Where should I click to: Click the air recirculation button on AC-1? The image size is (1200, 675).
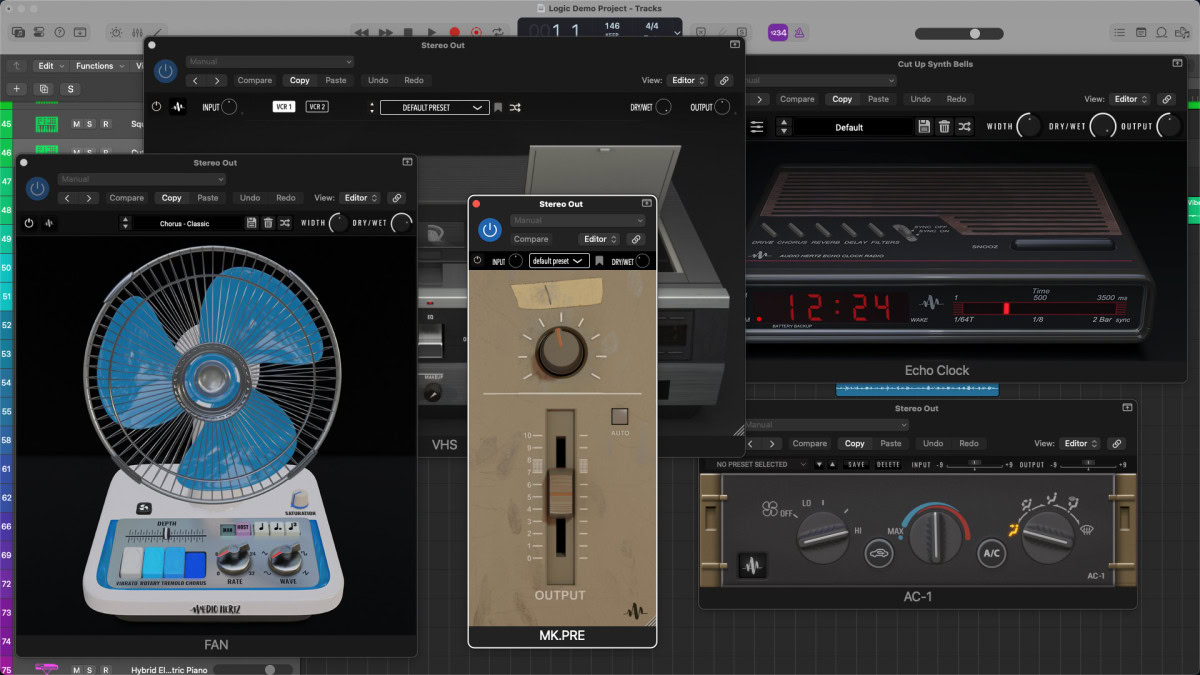[x=879, y=553]
